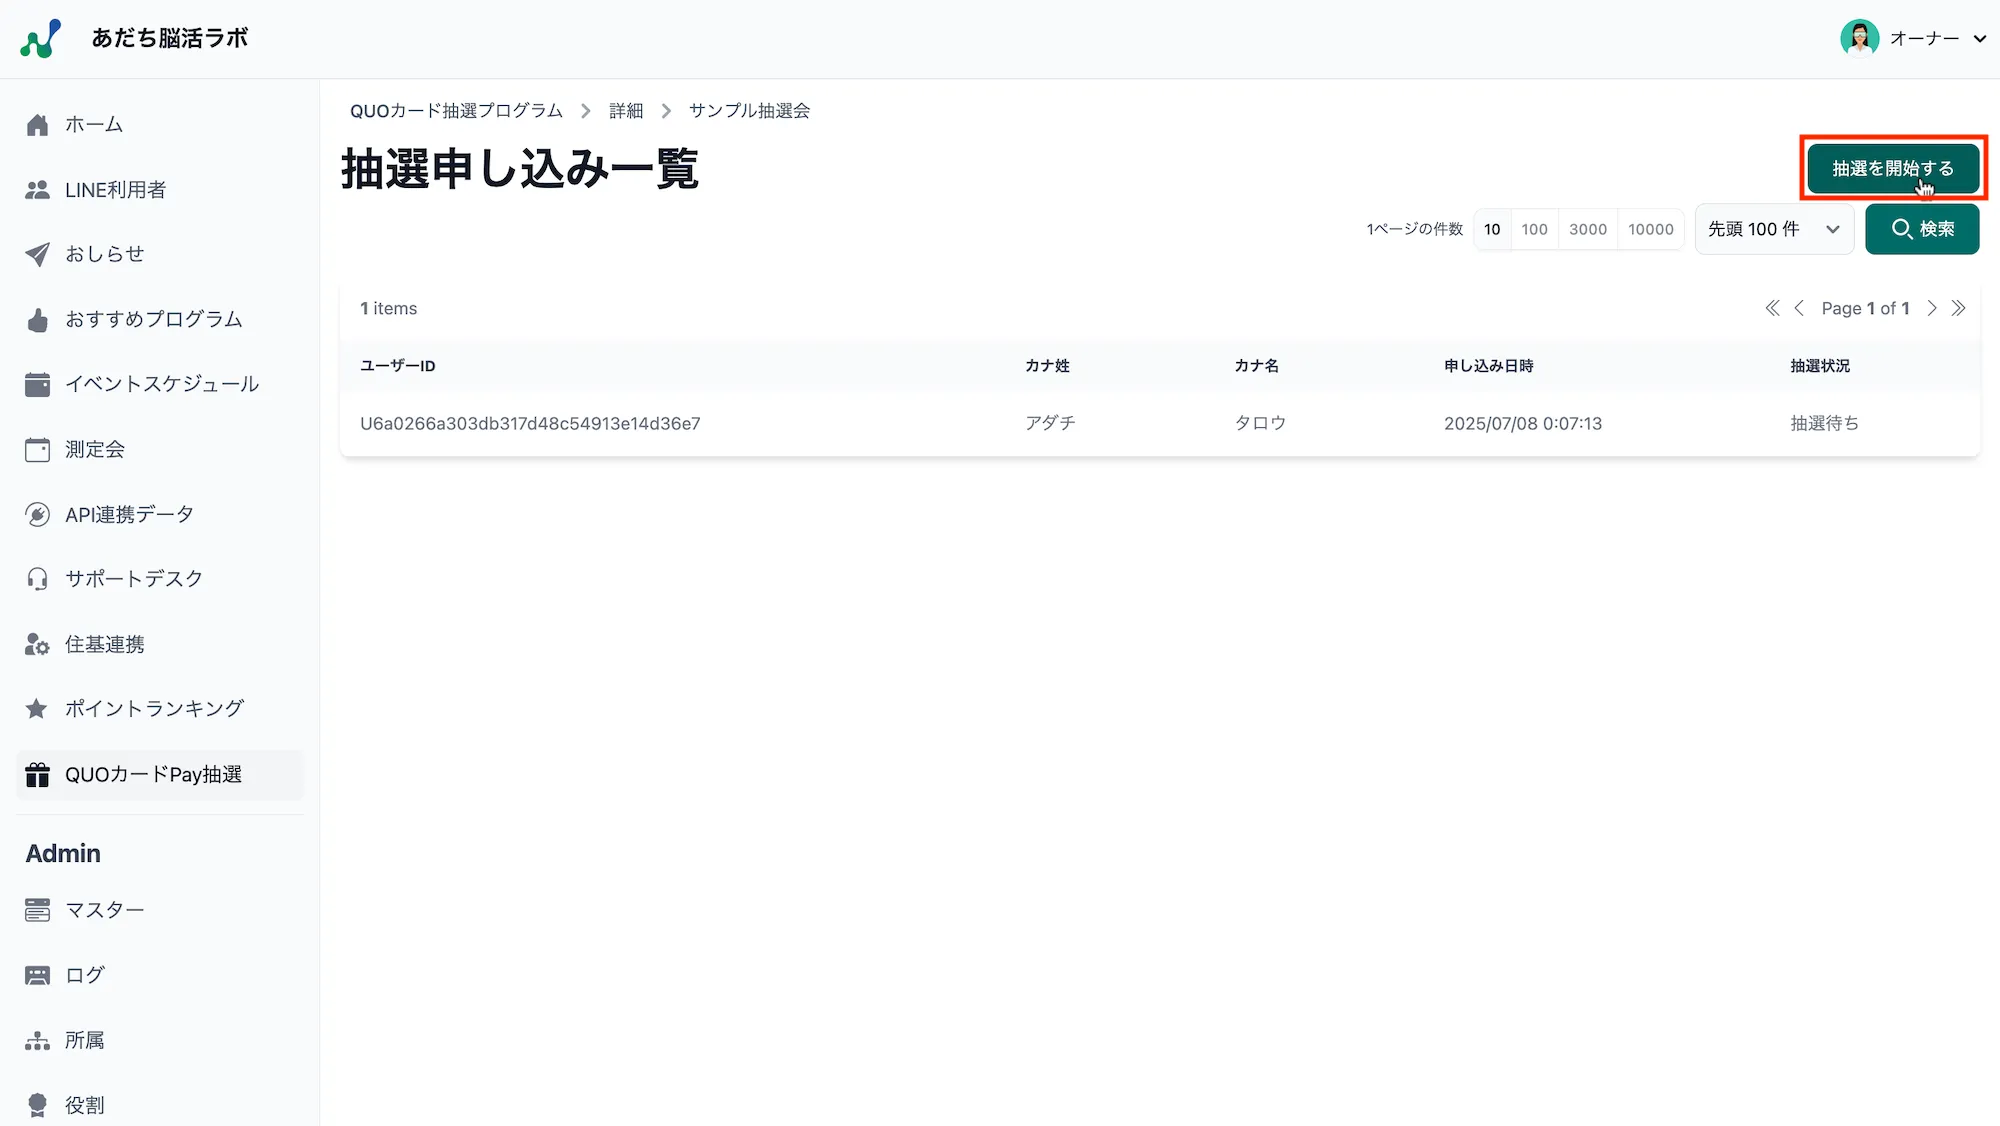The height and width of the screenshot is (1126, 2000).
Task: Open the ポイントランキング star icon
Action: click(37, 708)
